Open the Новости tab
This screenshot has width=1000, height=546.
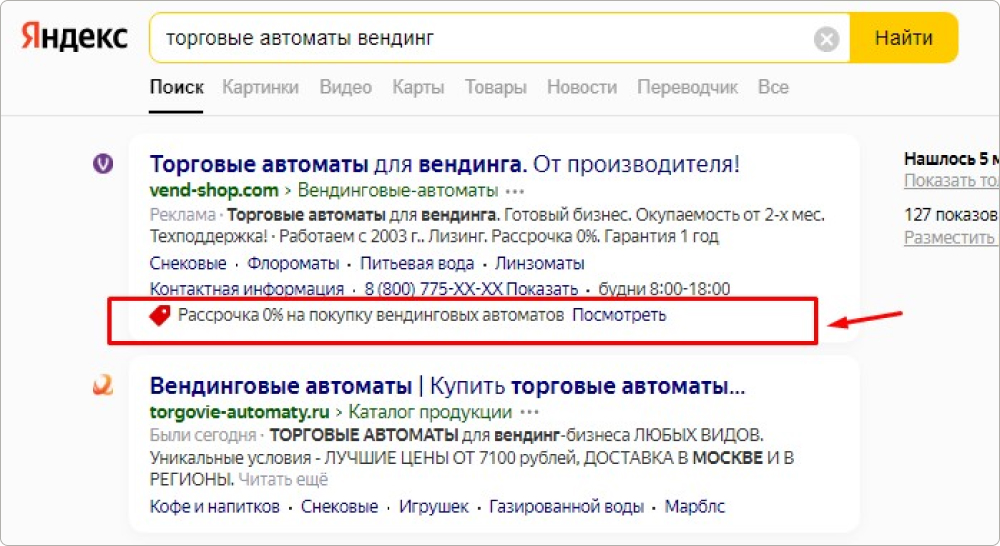[582, 87]
